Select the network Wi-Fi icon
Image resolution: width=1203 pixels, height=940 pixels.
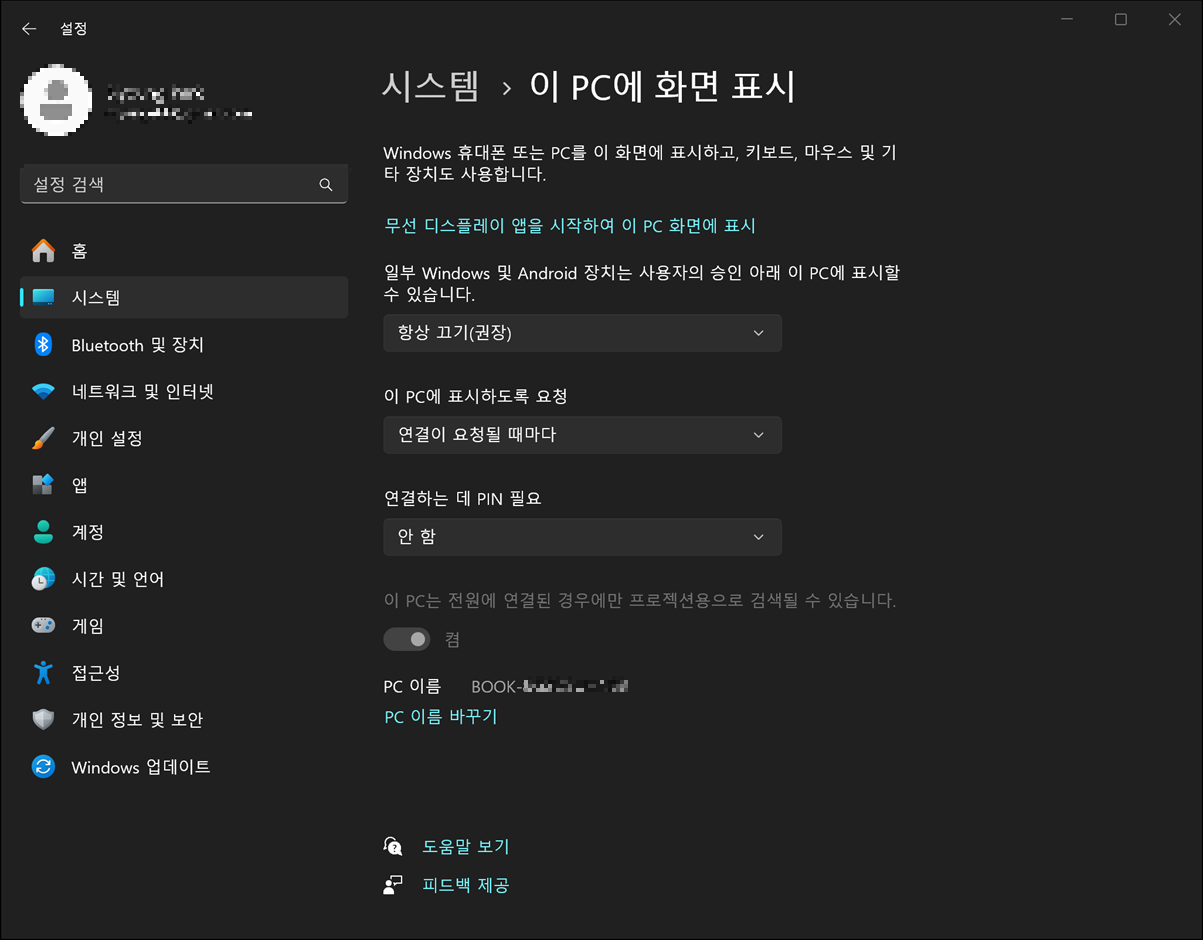[x=43, y=392]
